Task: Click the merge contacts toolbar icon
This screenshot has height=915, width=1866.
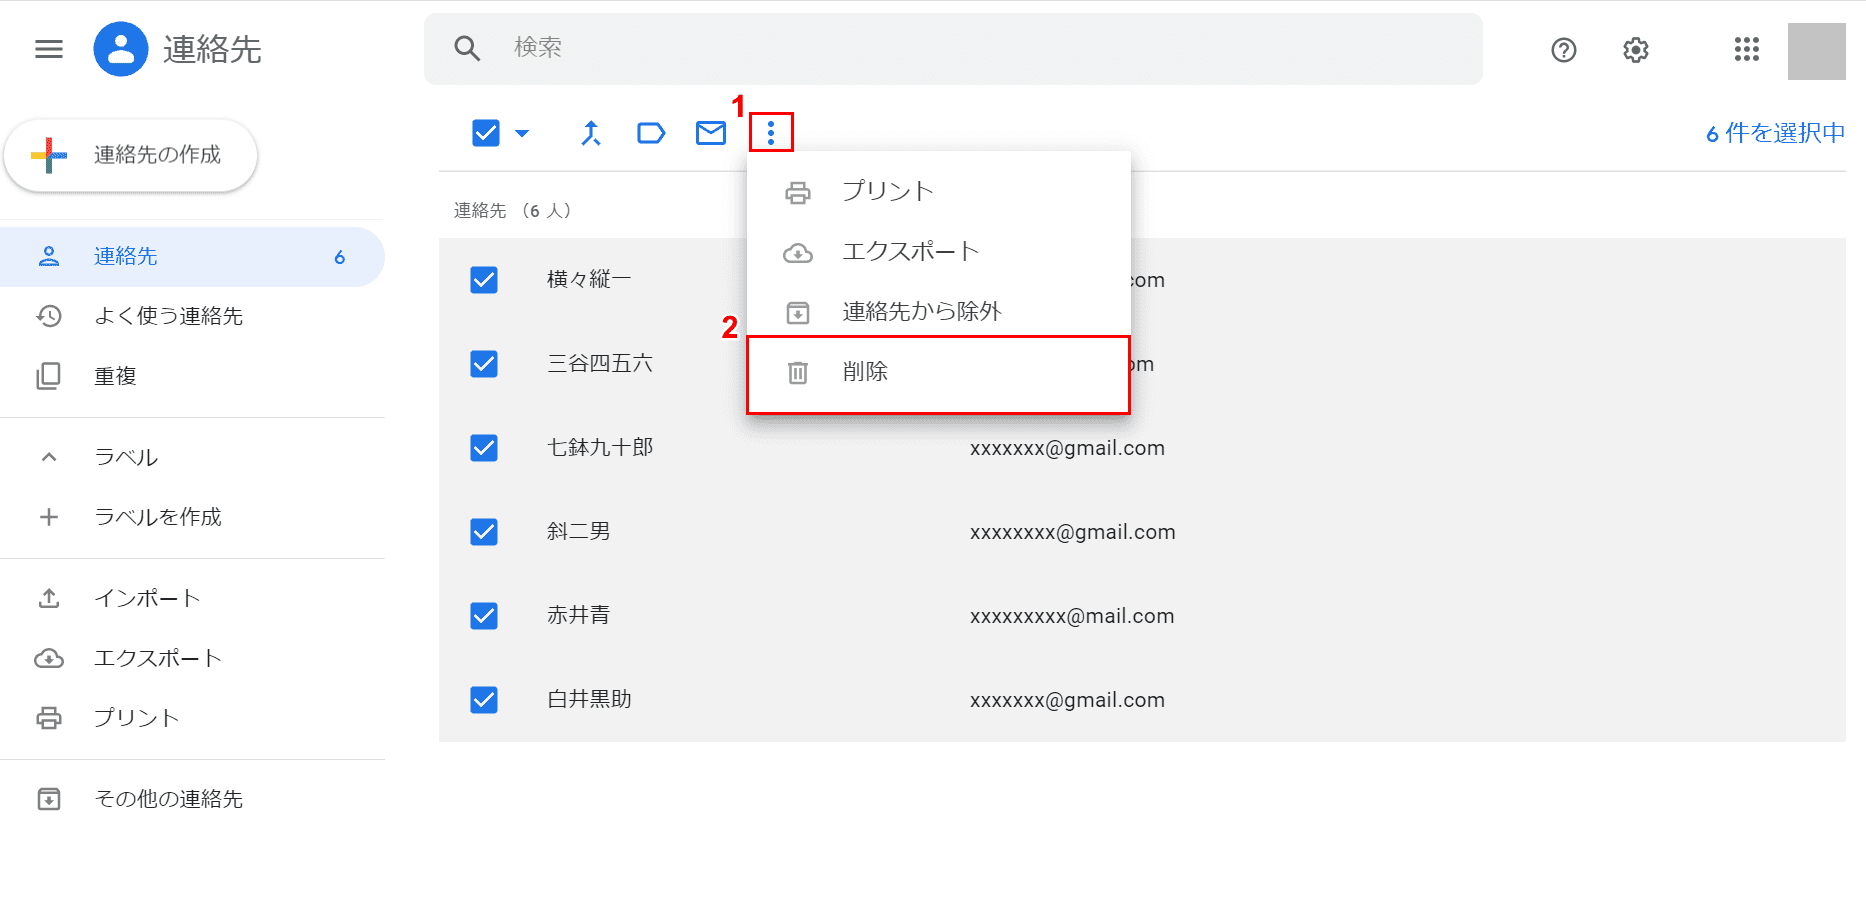Action: (591, 133)
